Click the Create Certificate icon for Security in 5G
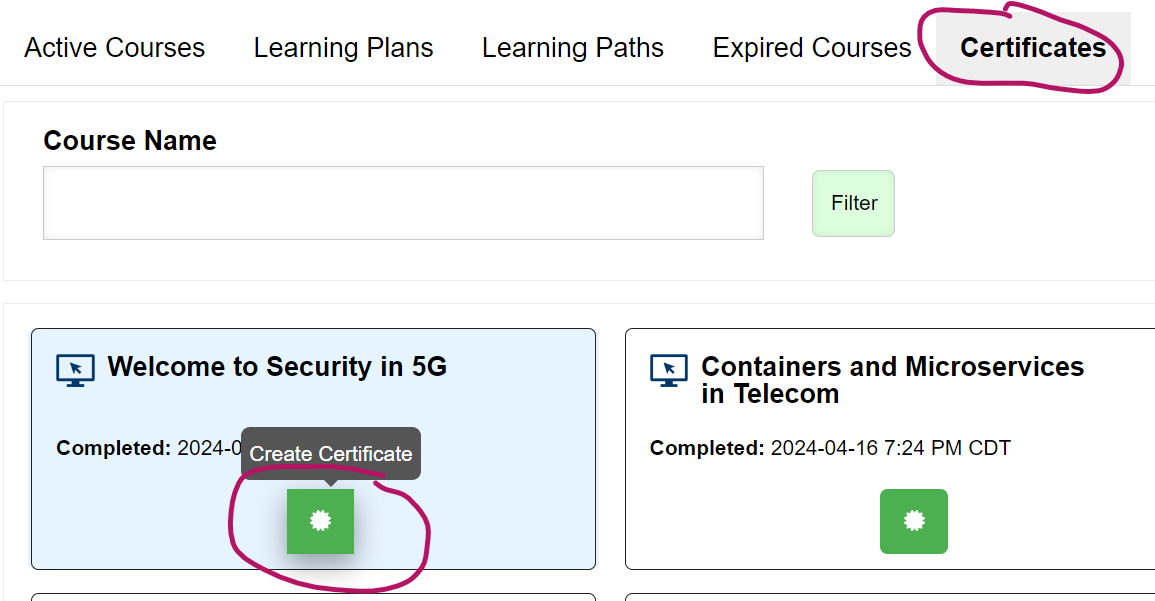Viewport: 1155px width, 601px height. click(x=320, y=521)
